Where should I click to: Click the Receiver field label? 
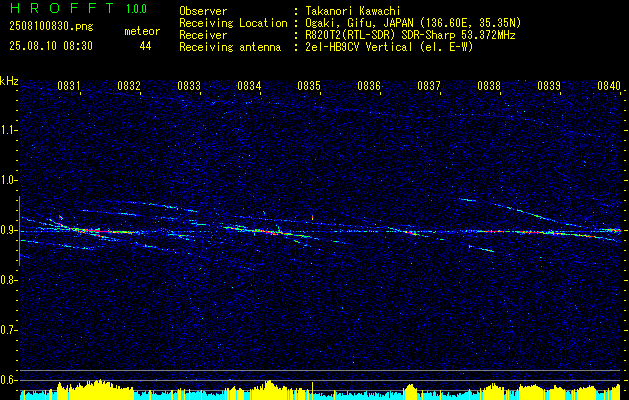[x=203, y=35]
